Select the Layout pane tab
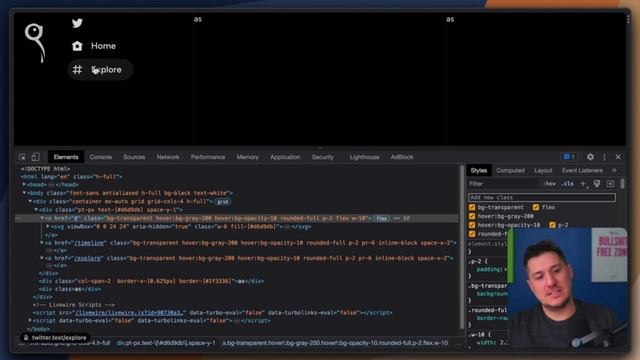Image resolution: width=640 pixels, height=360 pixels. click(x=543, y=171)
